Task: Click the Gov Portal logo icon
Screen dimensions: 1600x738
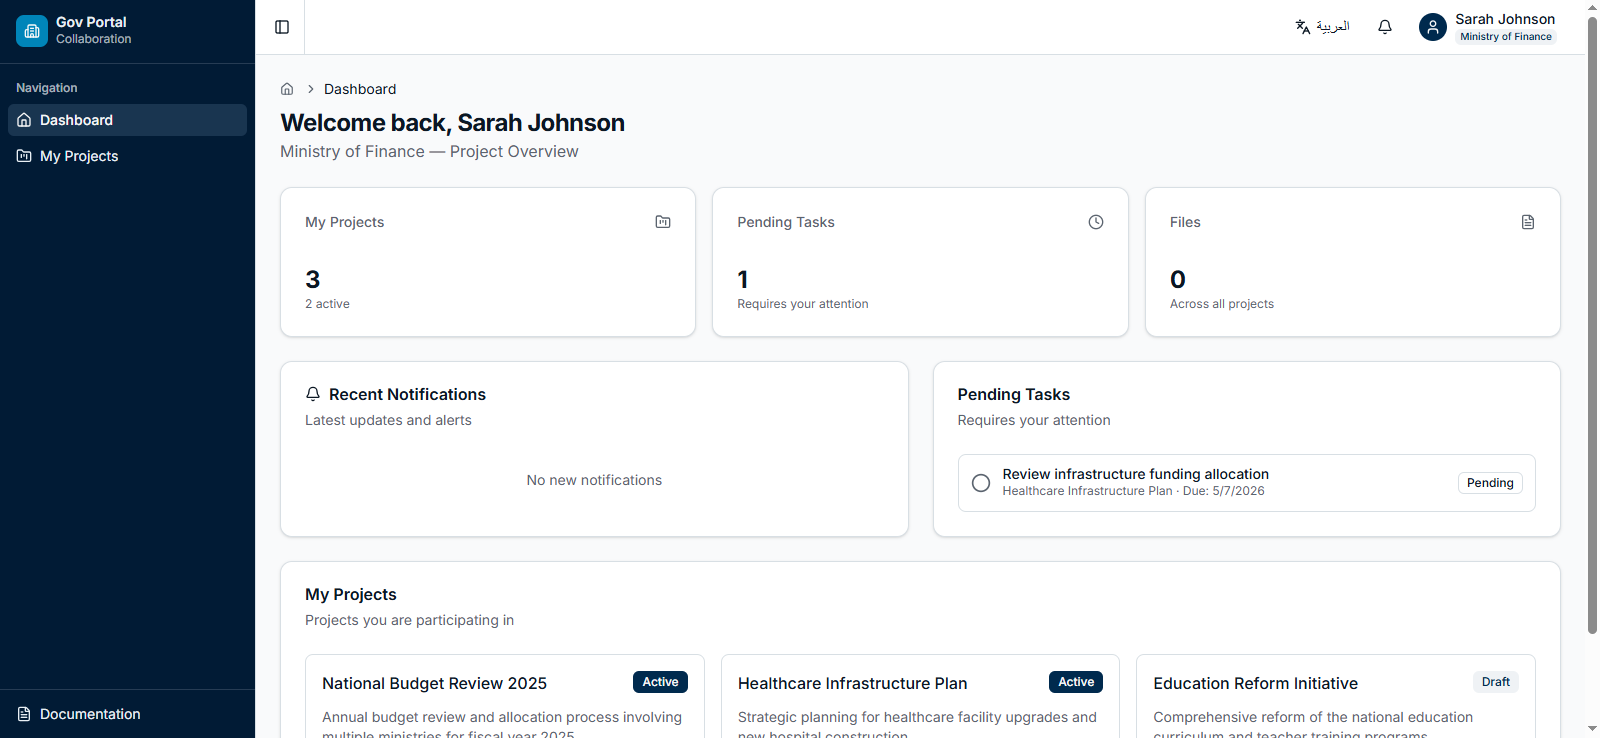Action: 32,31
